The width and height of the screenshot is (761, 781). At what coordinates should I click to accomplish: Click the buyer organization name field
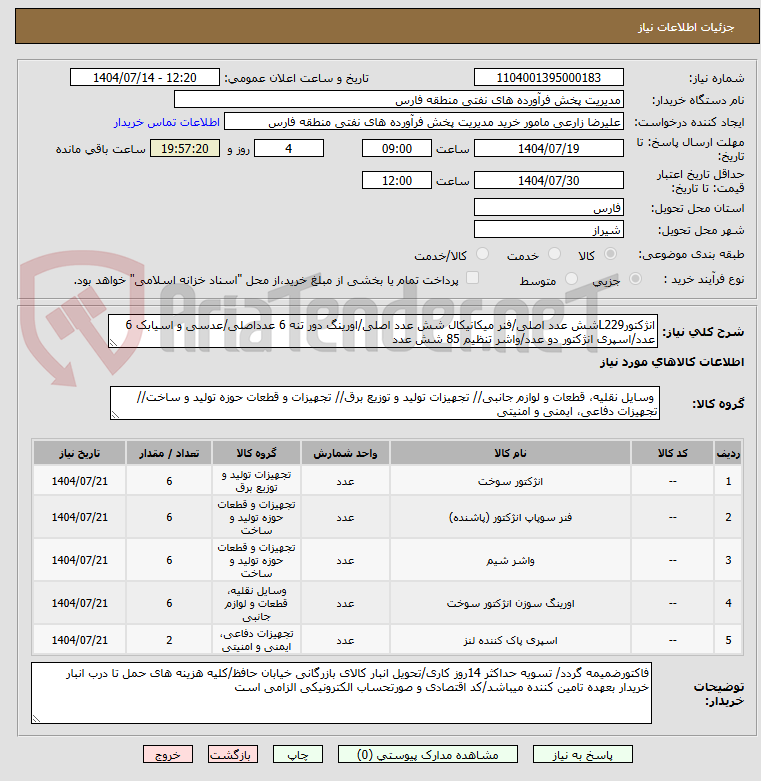[398, 100]
